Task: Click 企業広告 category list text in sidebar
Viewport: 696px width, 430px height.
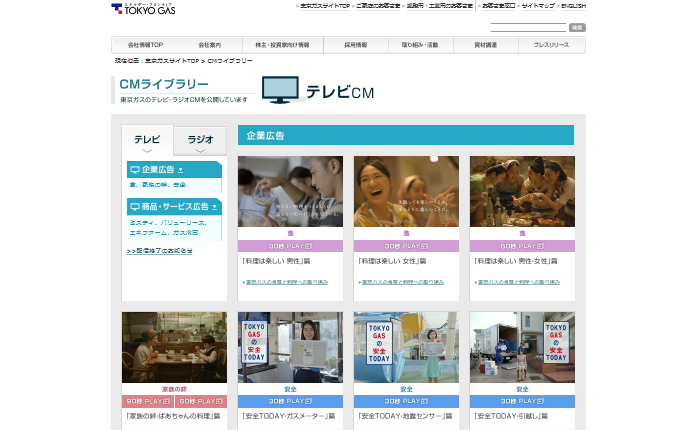Action: tap(158, 185)
